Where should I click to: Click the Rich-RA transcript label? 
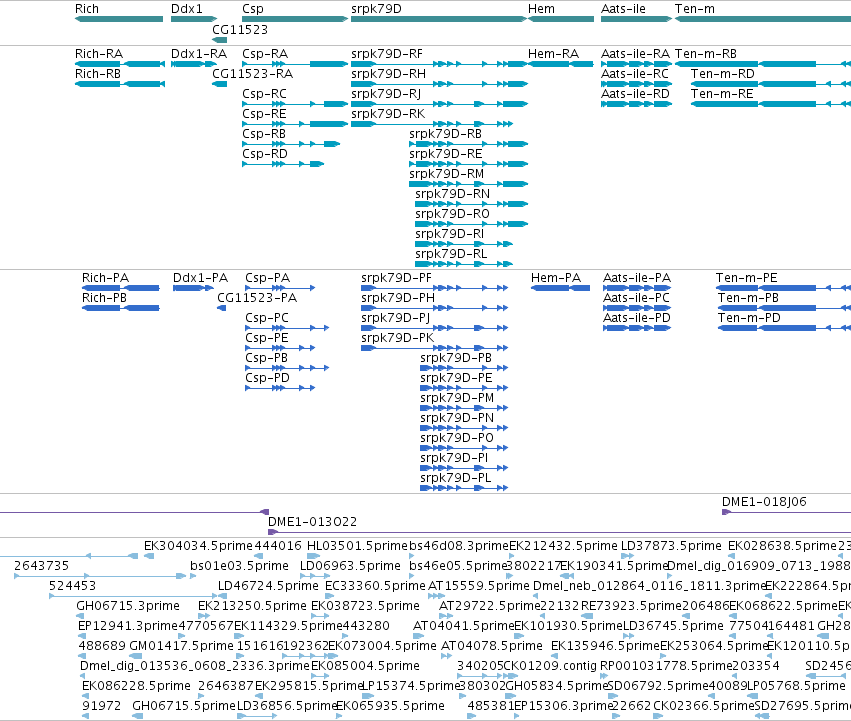[99, 54]
